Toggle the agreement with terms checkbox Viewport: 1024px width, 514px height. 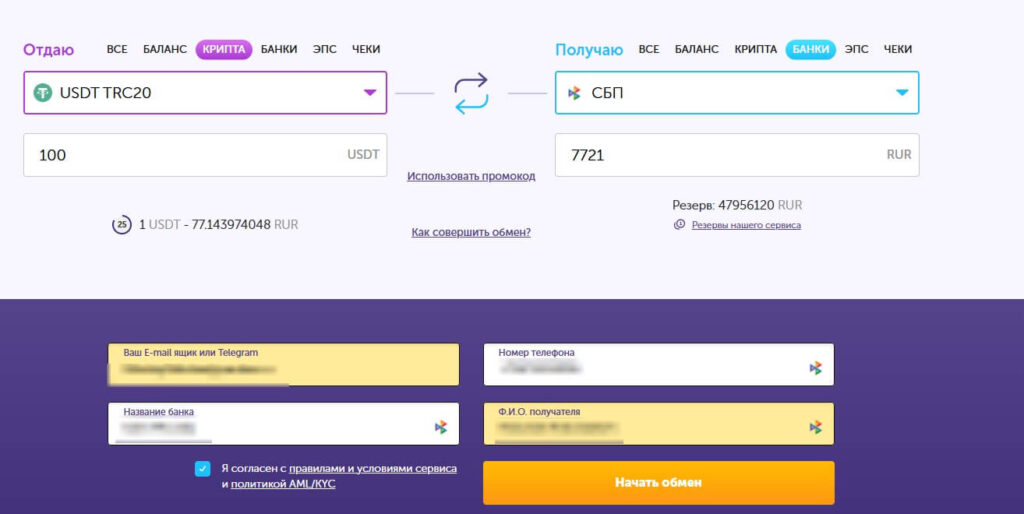203,468
